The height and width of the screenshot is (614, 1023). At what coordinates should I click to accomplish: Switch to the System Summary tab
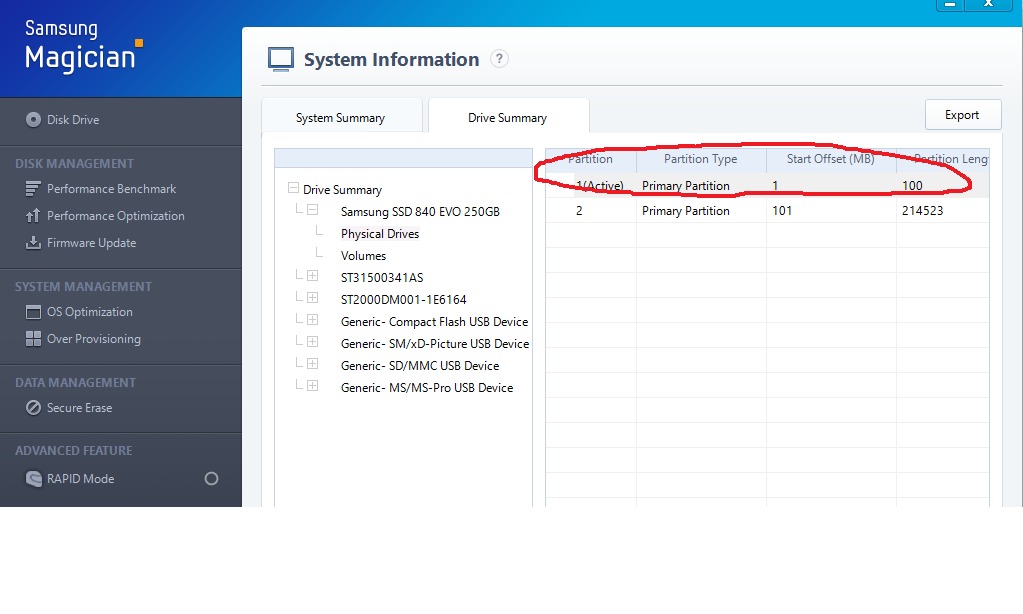341,116
